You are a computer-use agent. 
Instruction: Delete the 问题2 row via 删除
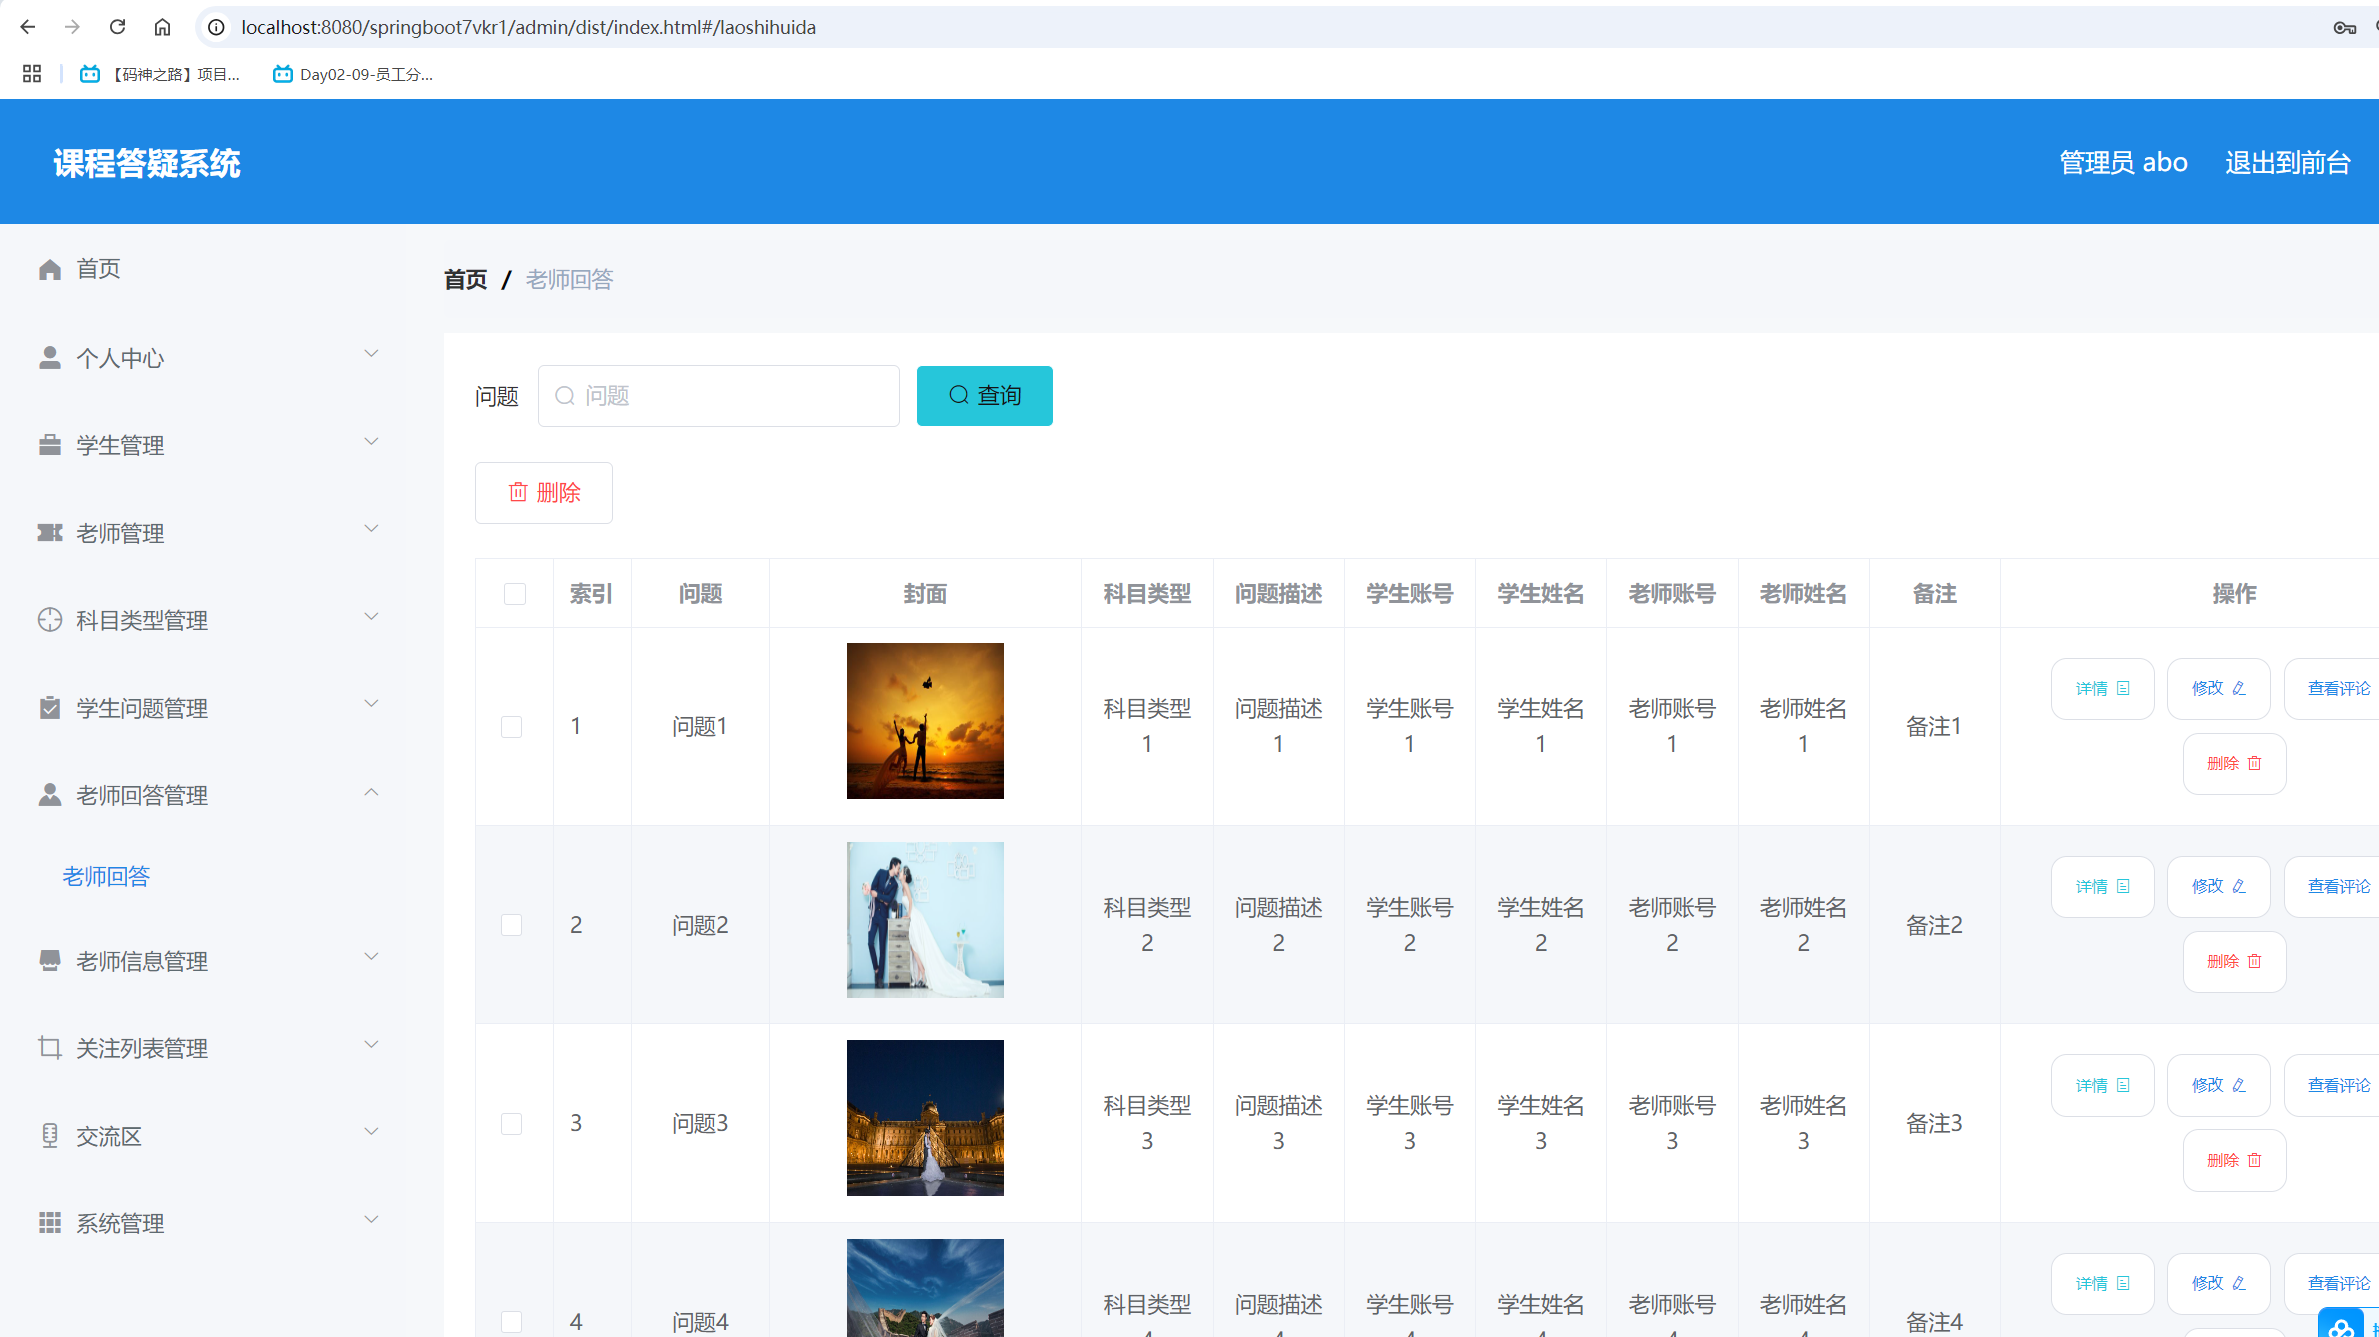2235,962
